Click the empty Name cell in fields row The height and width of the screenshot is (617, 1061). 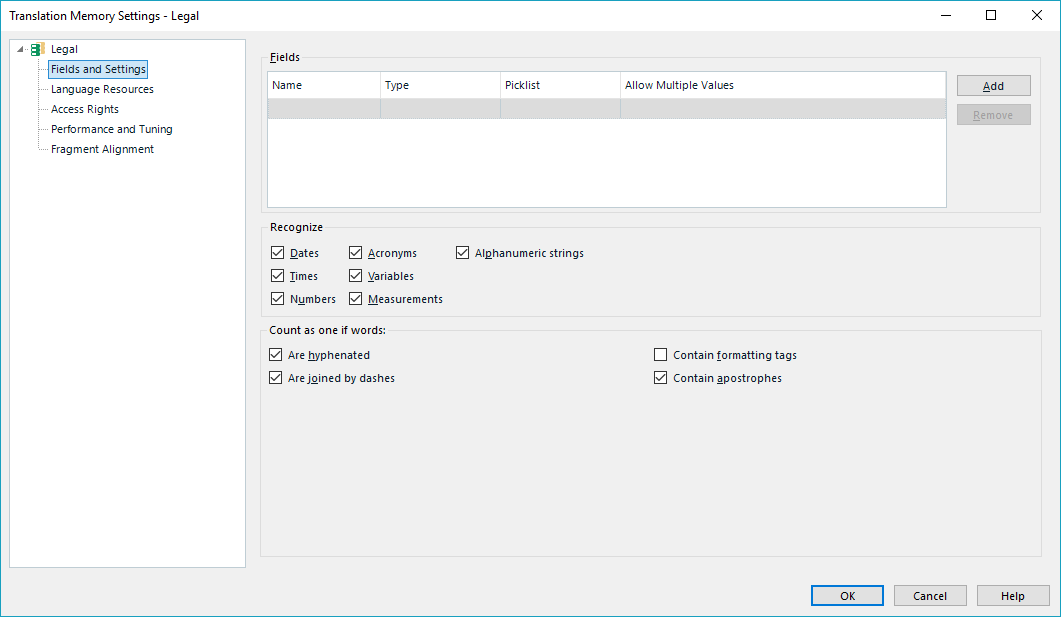(324, 108)
